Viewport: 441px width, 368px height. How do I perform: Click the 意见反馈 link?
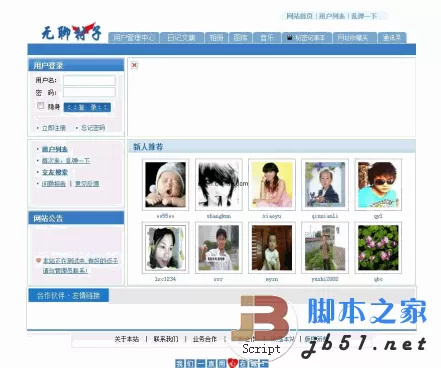click(87, 184)
